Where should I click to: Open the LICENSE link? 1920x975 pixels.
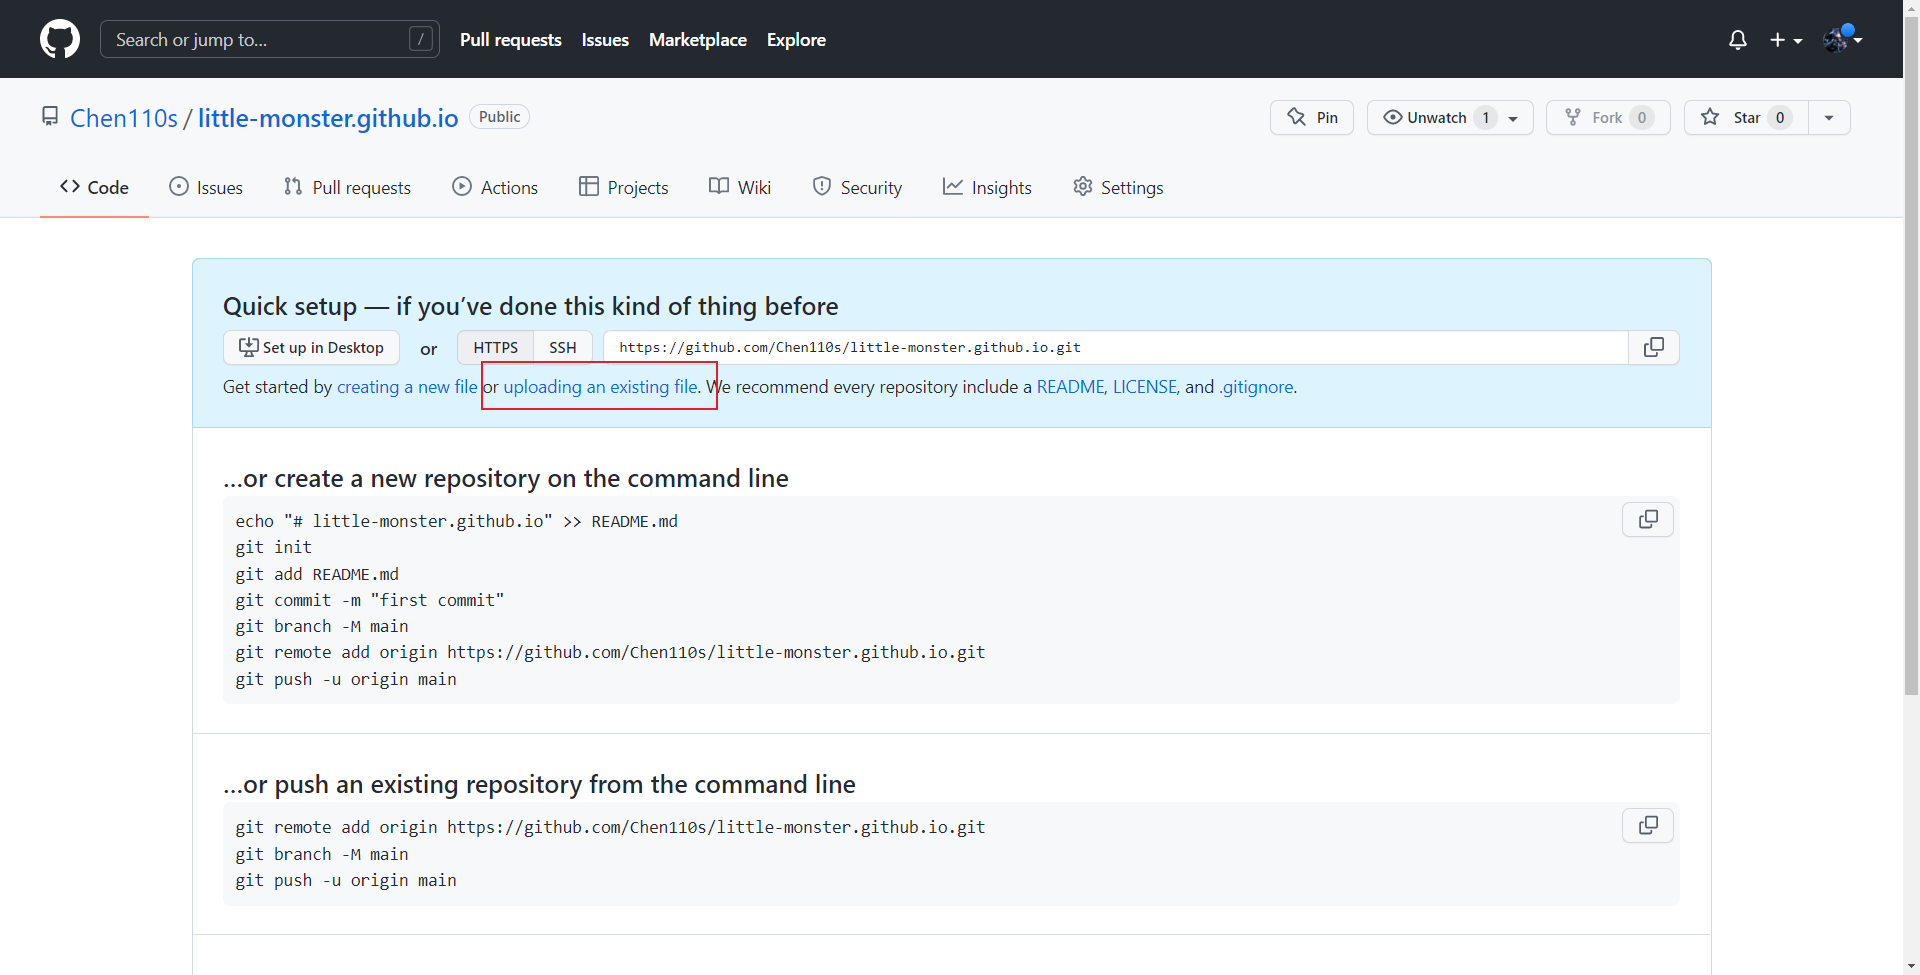pos(1145,387)
